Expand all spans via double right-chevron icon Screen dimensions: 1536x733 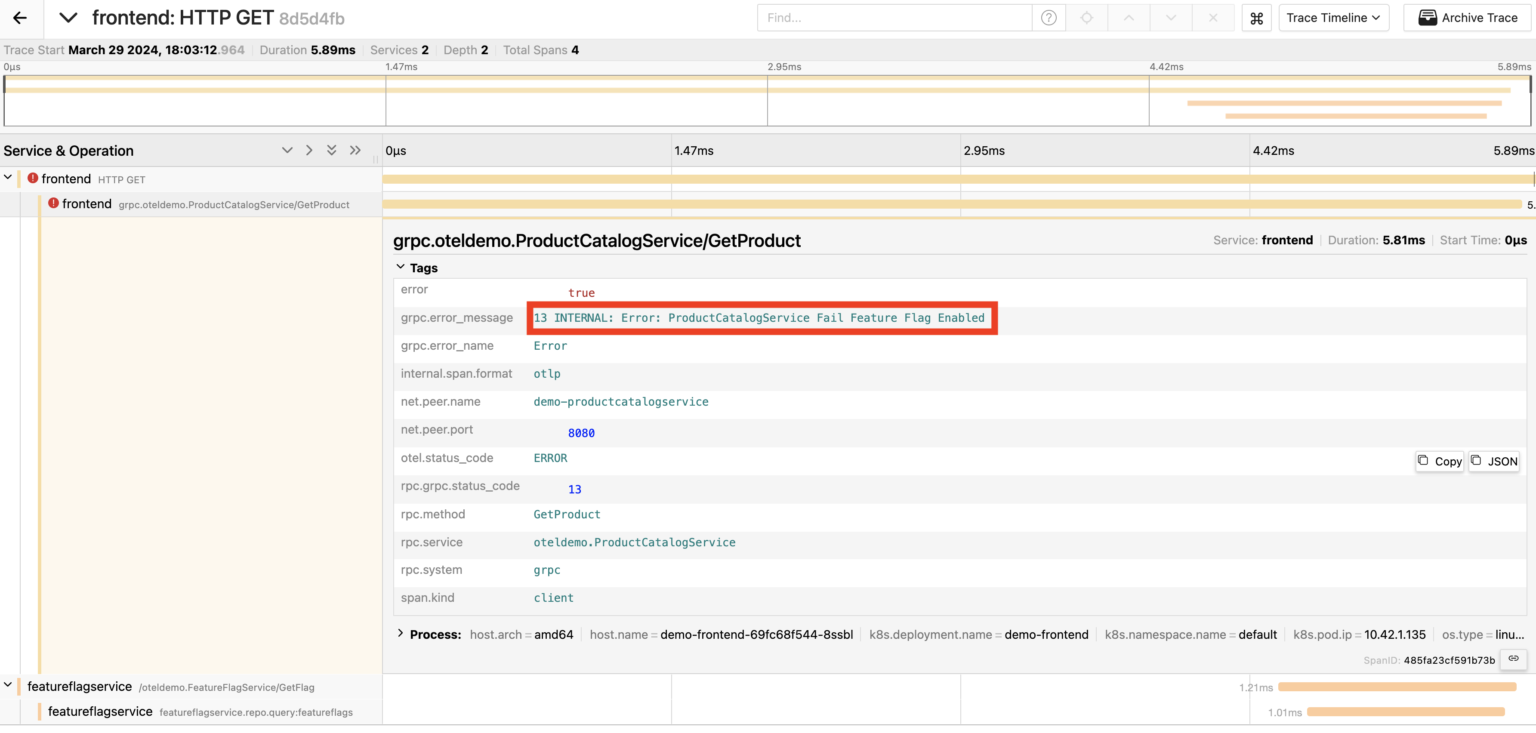click(x=355, y=149)
